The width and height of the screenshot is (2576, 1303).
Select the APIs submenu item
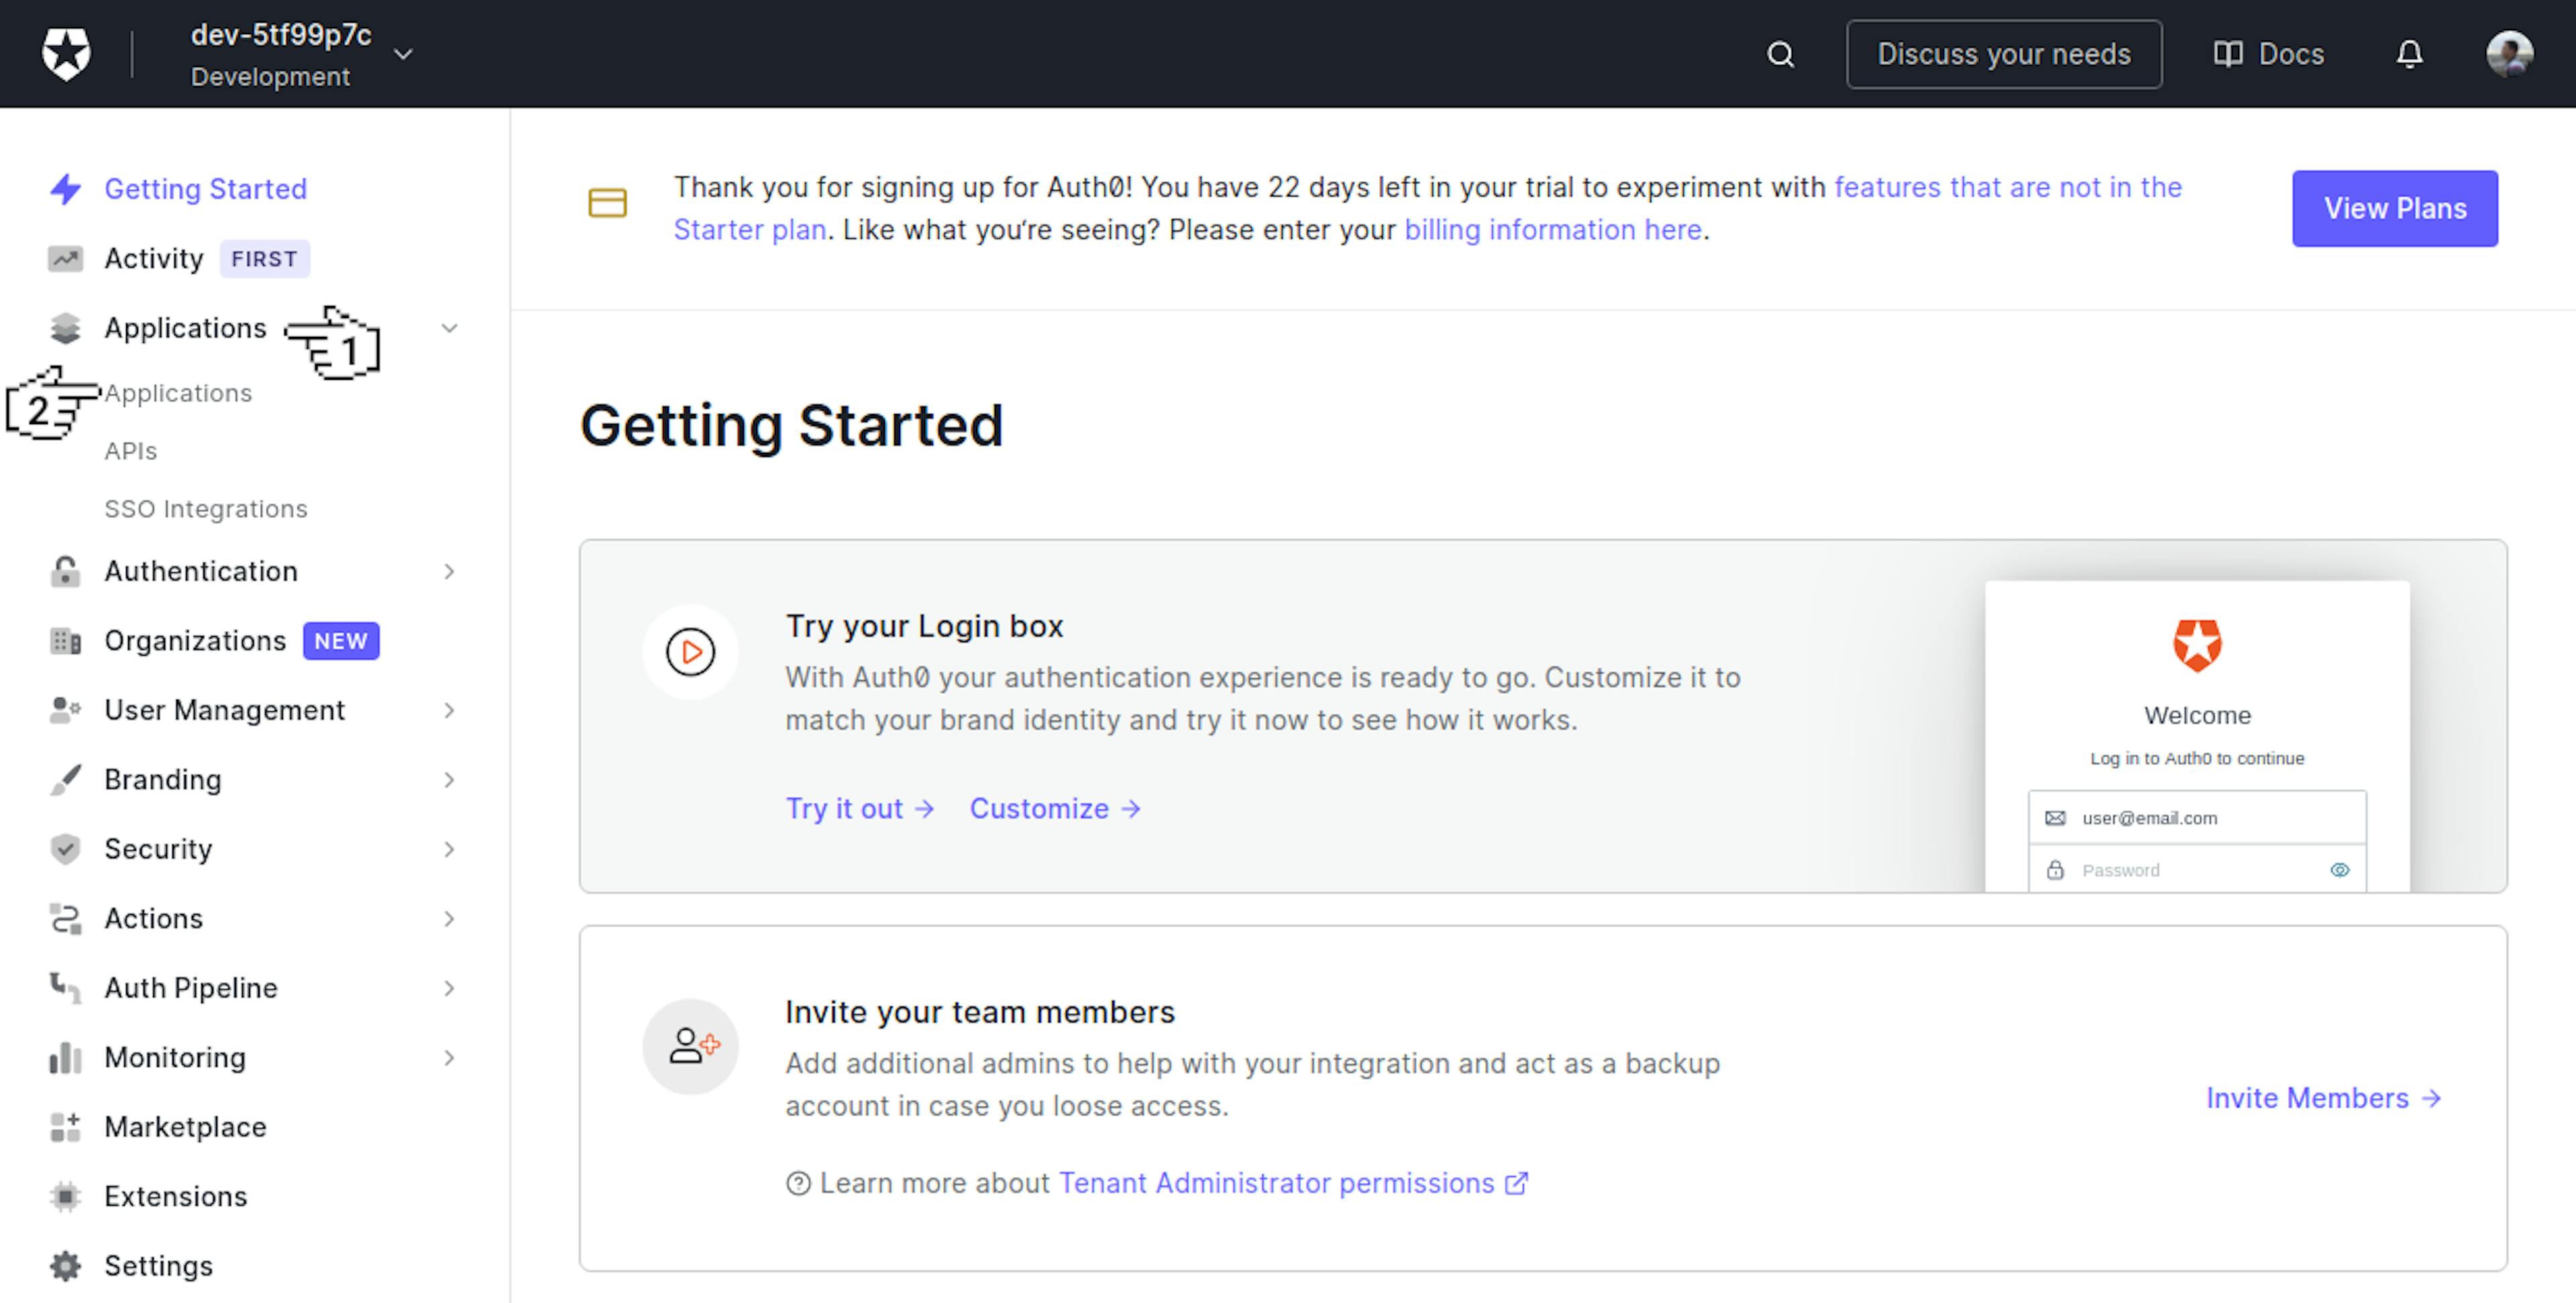[129, 450]
